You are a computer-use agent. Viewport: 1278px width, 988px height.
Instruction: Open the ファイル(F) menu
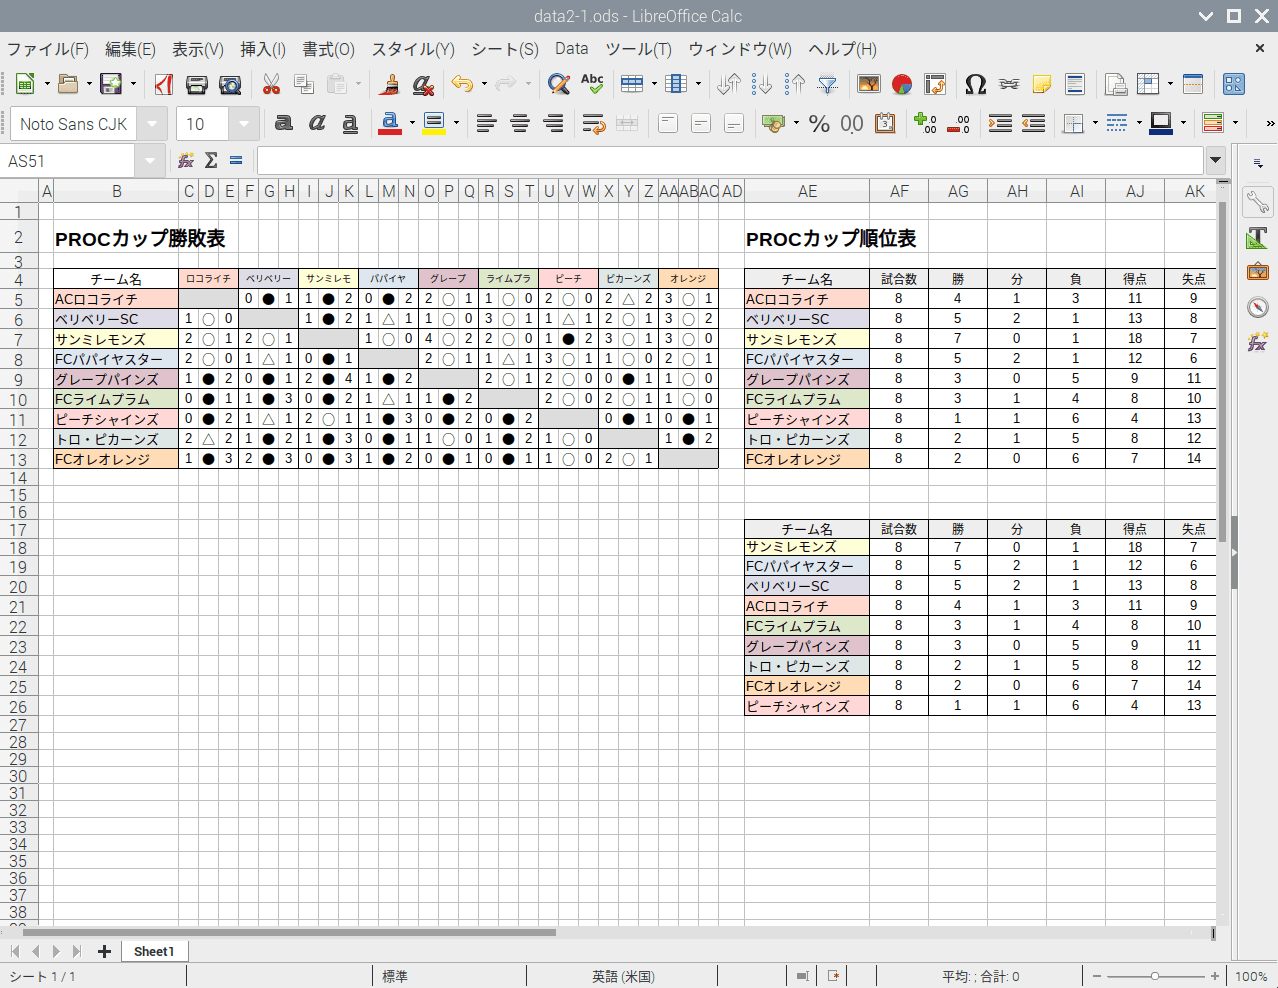pyautogui.click(x=48, y=49)
